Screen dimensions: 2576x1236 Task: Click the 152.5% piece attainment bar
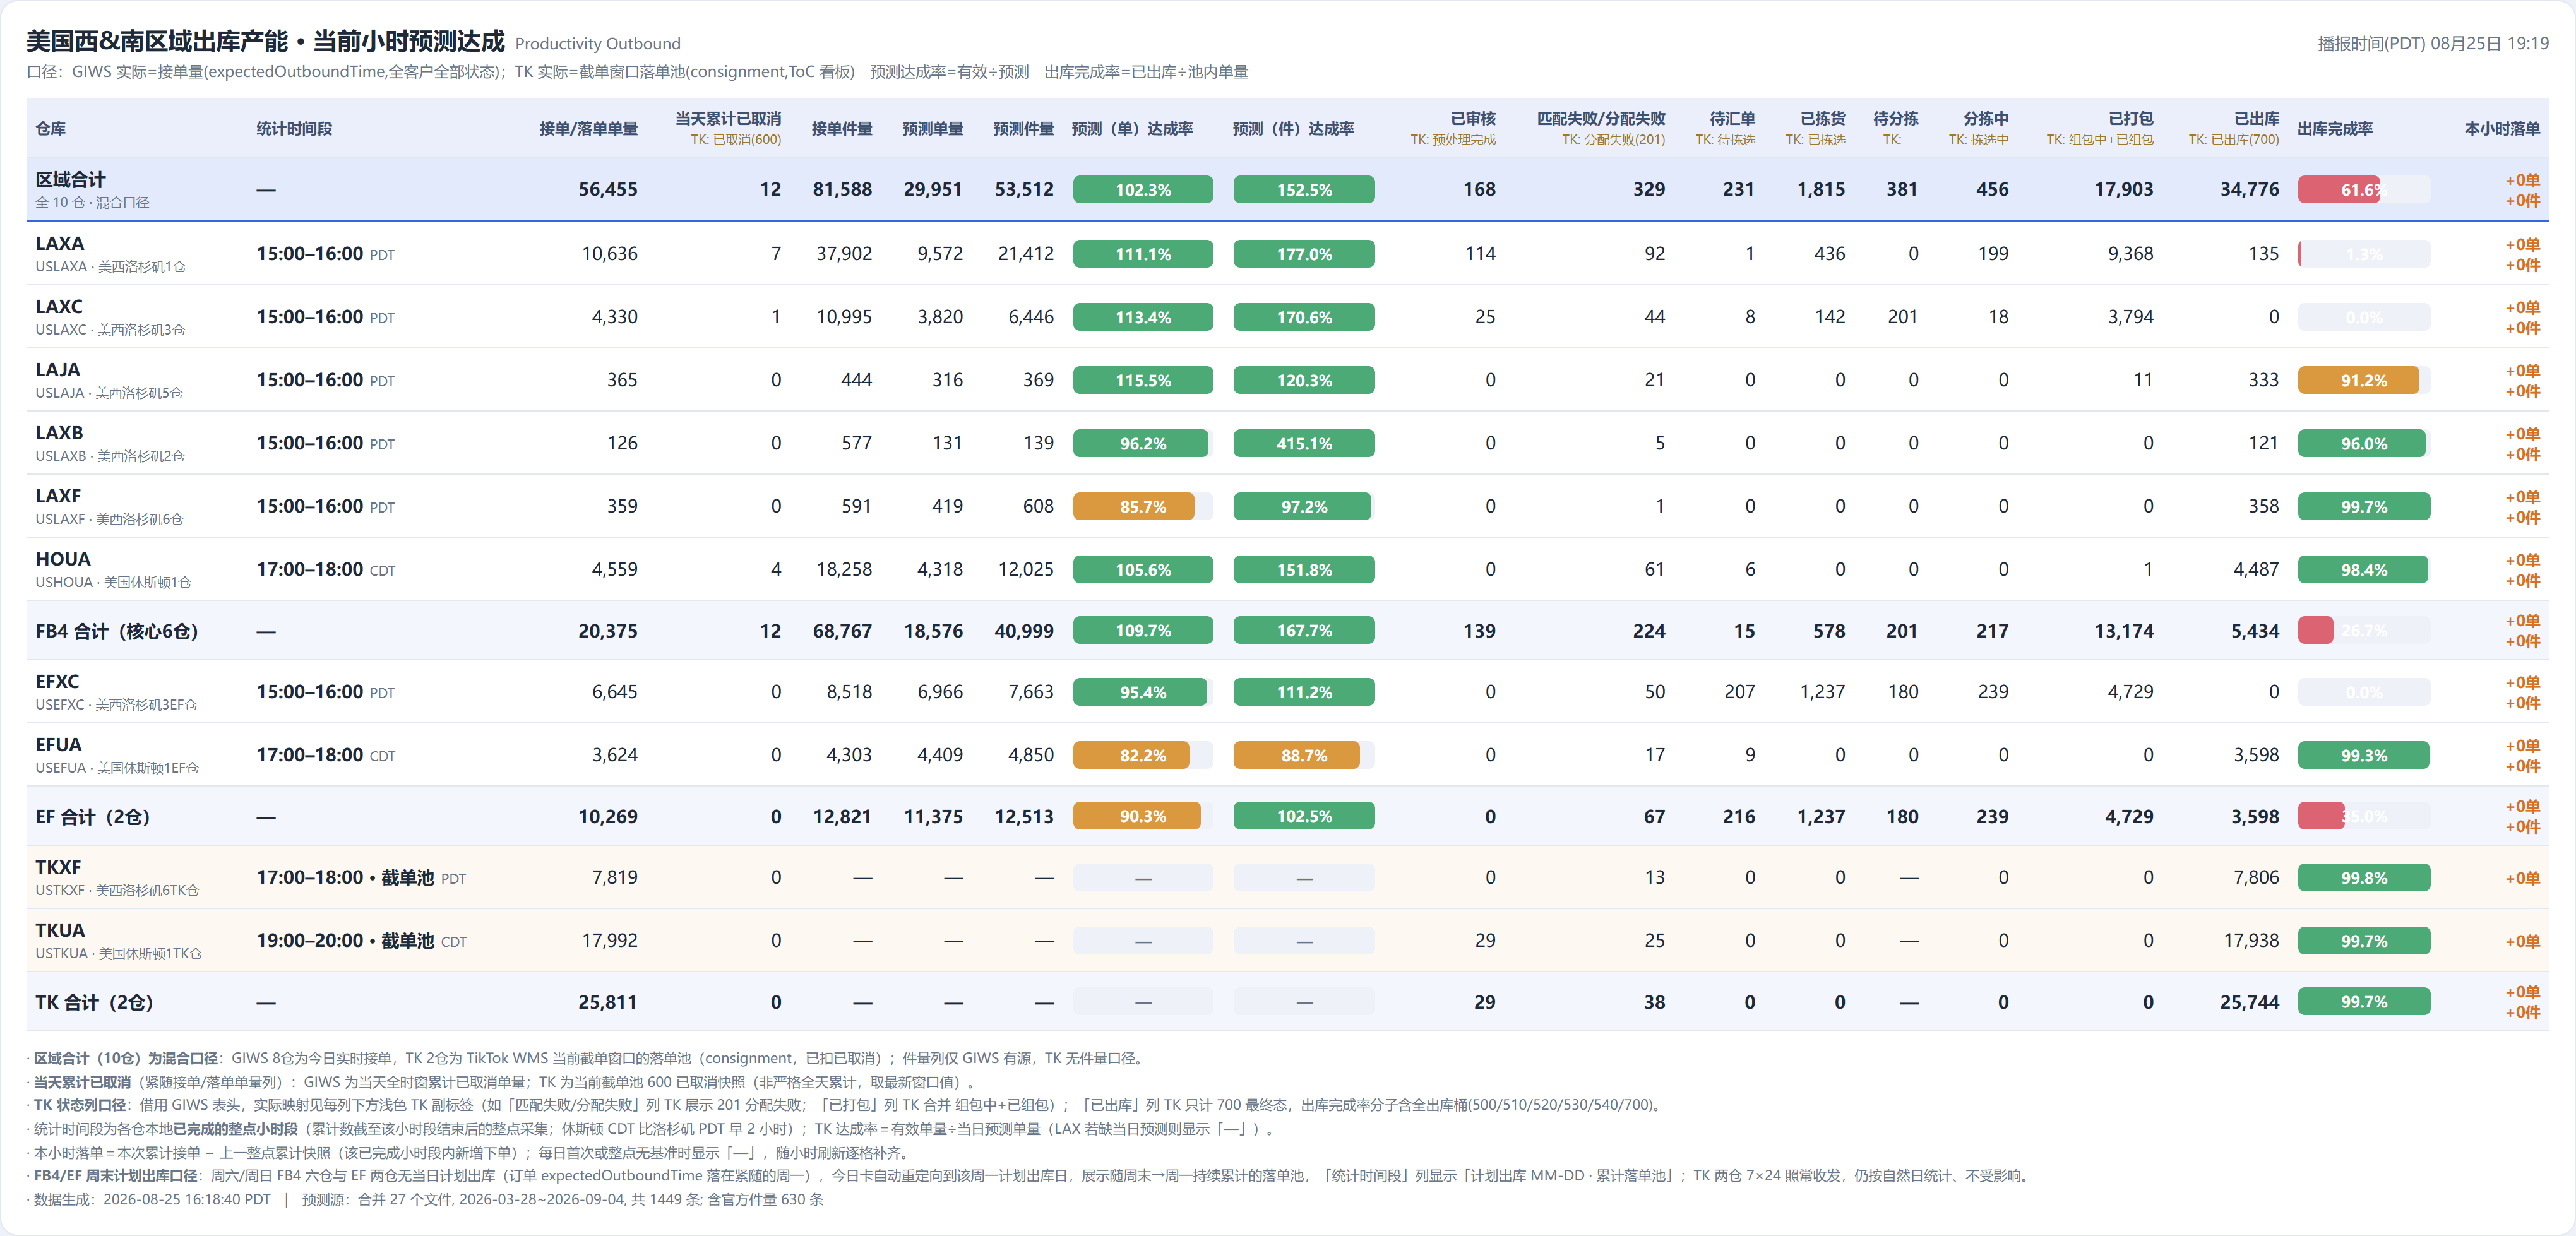click(1304, 189)
